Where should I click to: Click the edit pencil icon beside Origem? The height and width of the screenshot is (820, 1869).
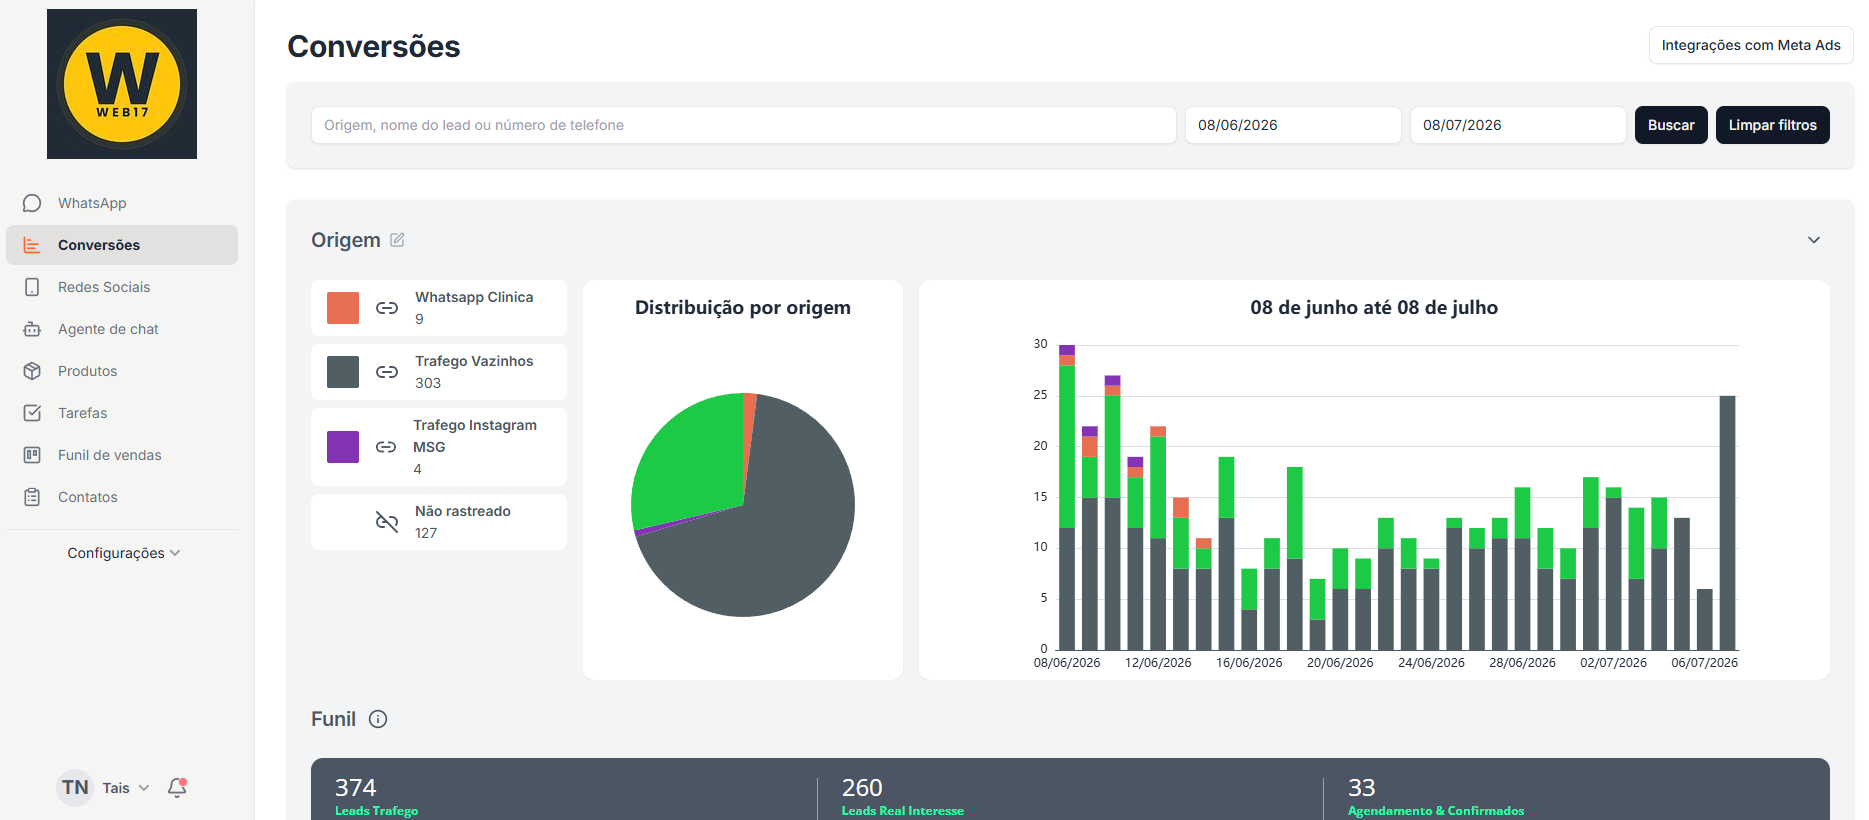pyautogui.click(x=397, y=240)
